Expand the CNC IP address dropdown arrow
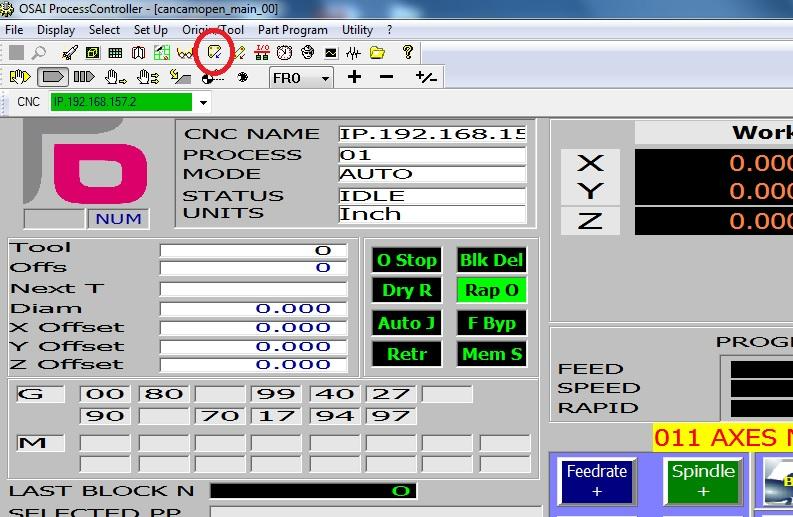 click(x=203, y=102)
